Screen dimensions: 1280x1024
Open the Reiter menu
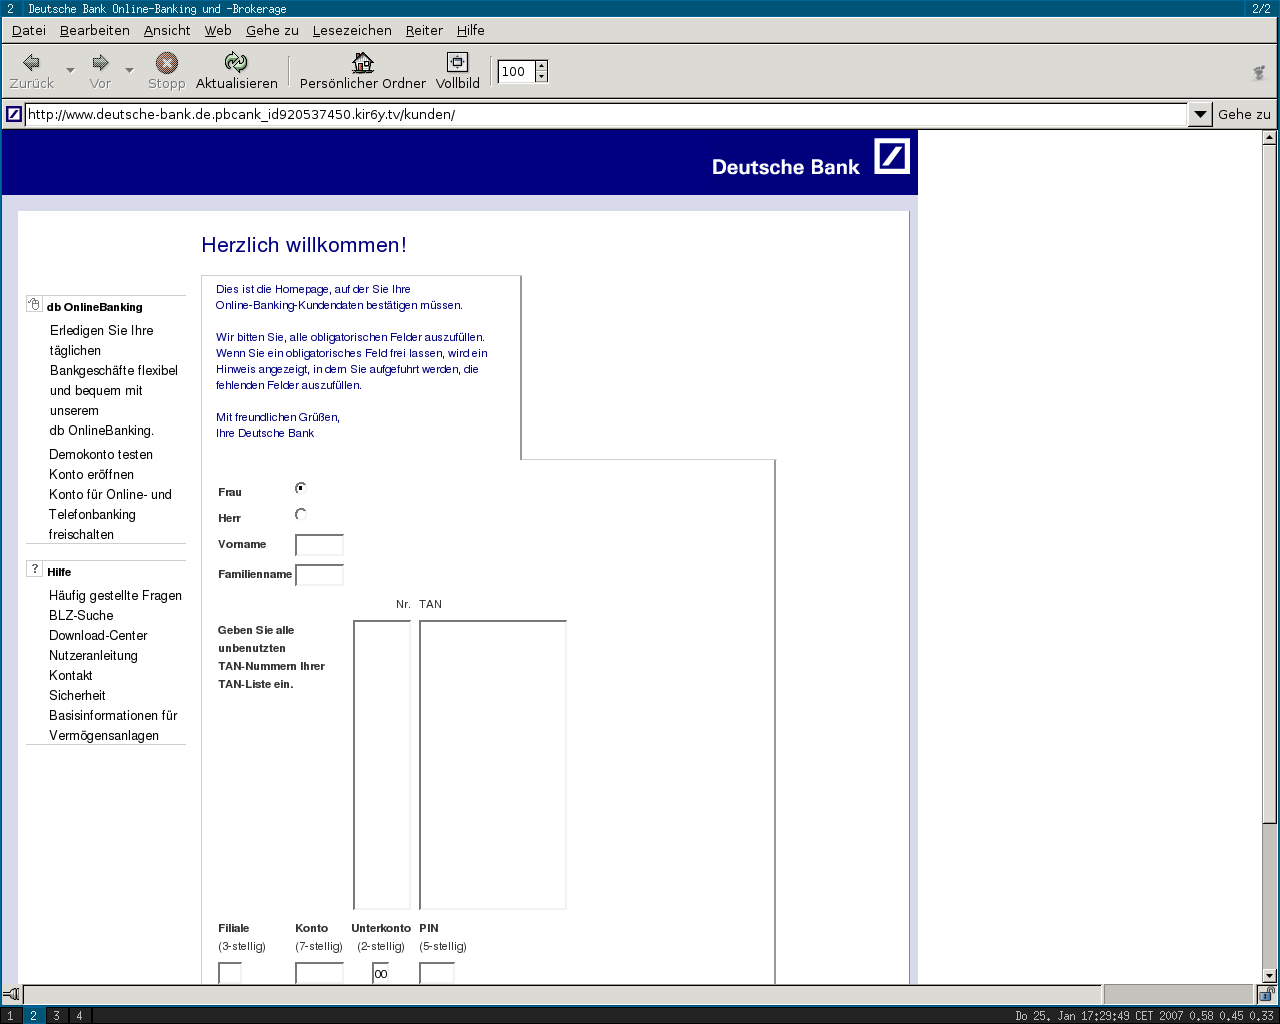pos(424,30)
